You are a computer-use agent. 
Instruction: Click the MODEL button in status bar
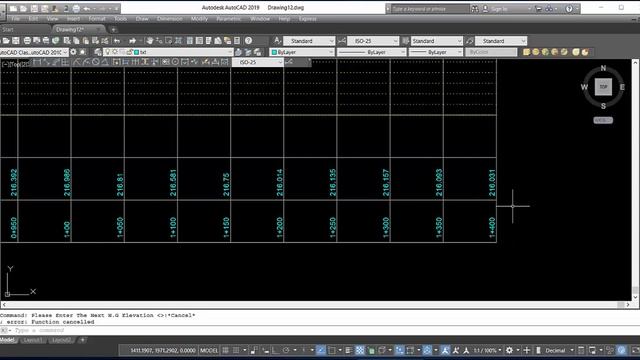pyautogui.click(x=209, y=350)
